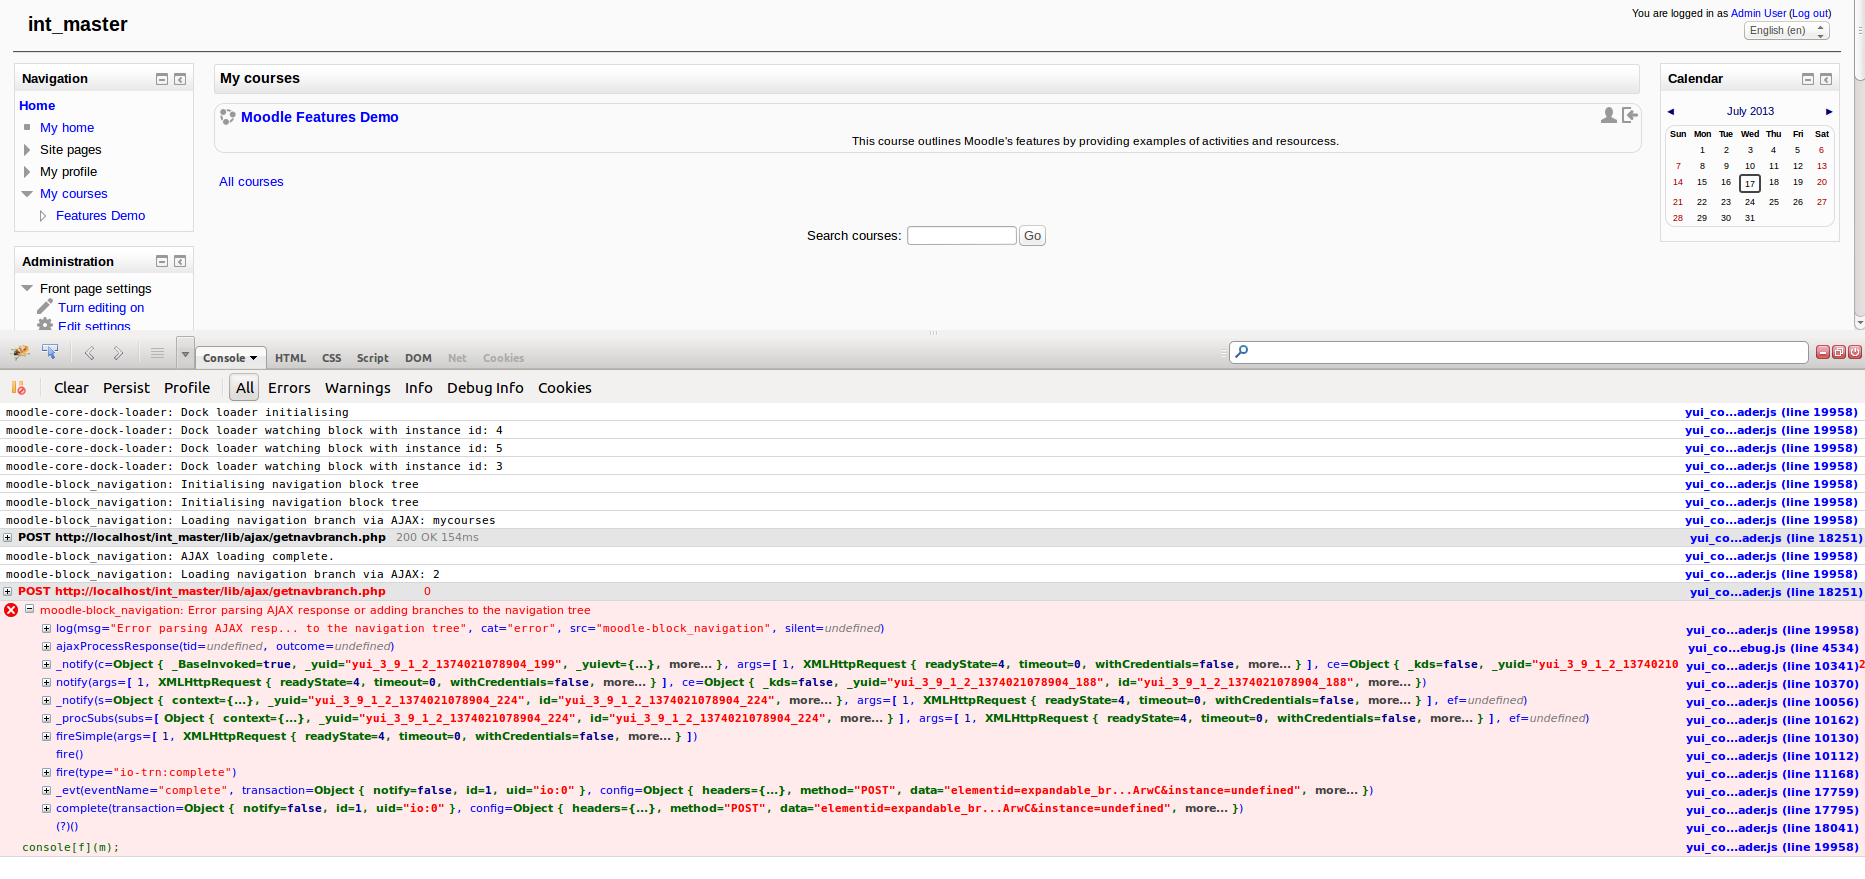Screen dimensions: 1865x879
Task: Open the Firebug panel selector dropdown arrow
Action: click(x=185, y=353)
